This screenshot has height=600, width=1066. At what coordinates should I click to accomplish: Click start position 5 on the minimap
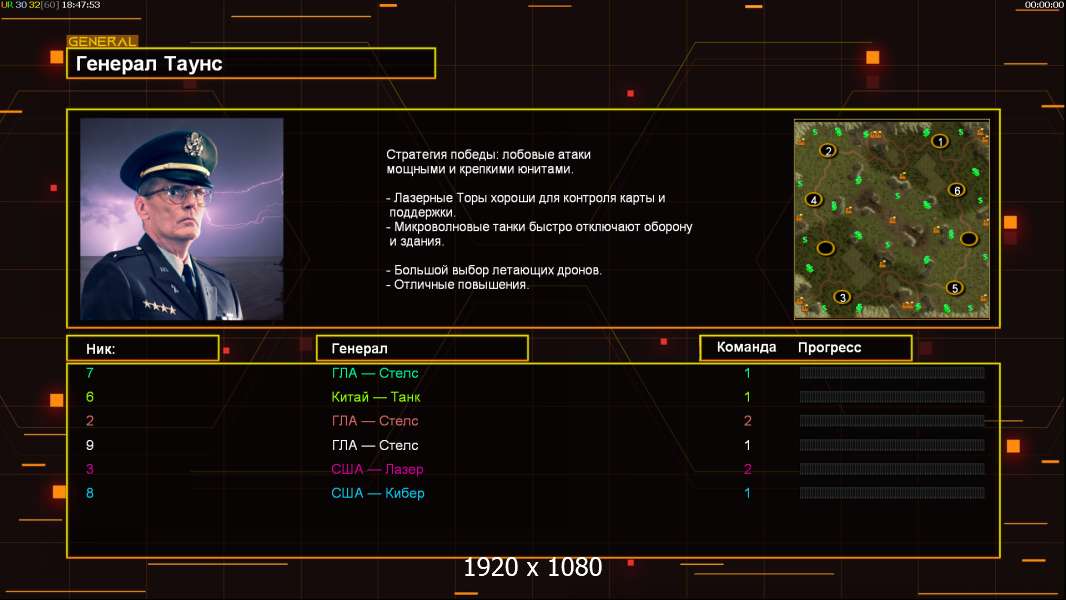click(x=955, y=288)
